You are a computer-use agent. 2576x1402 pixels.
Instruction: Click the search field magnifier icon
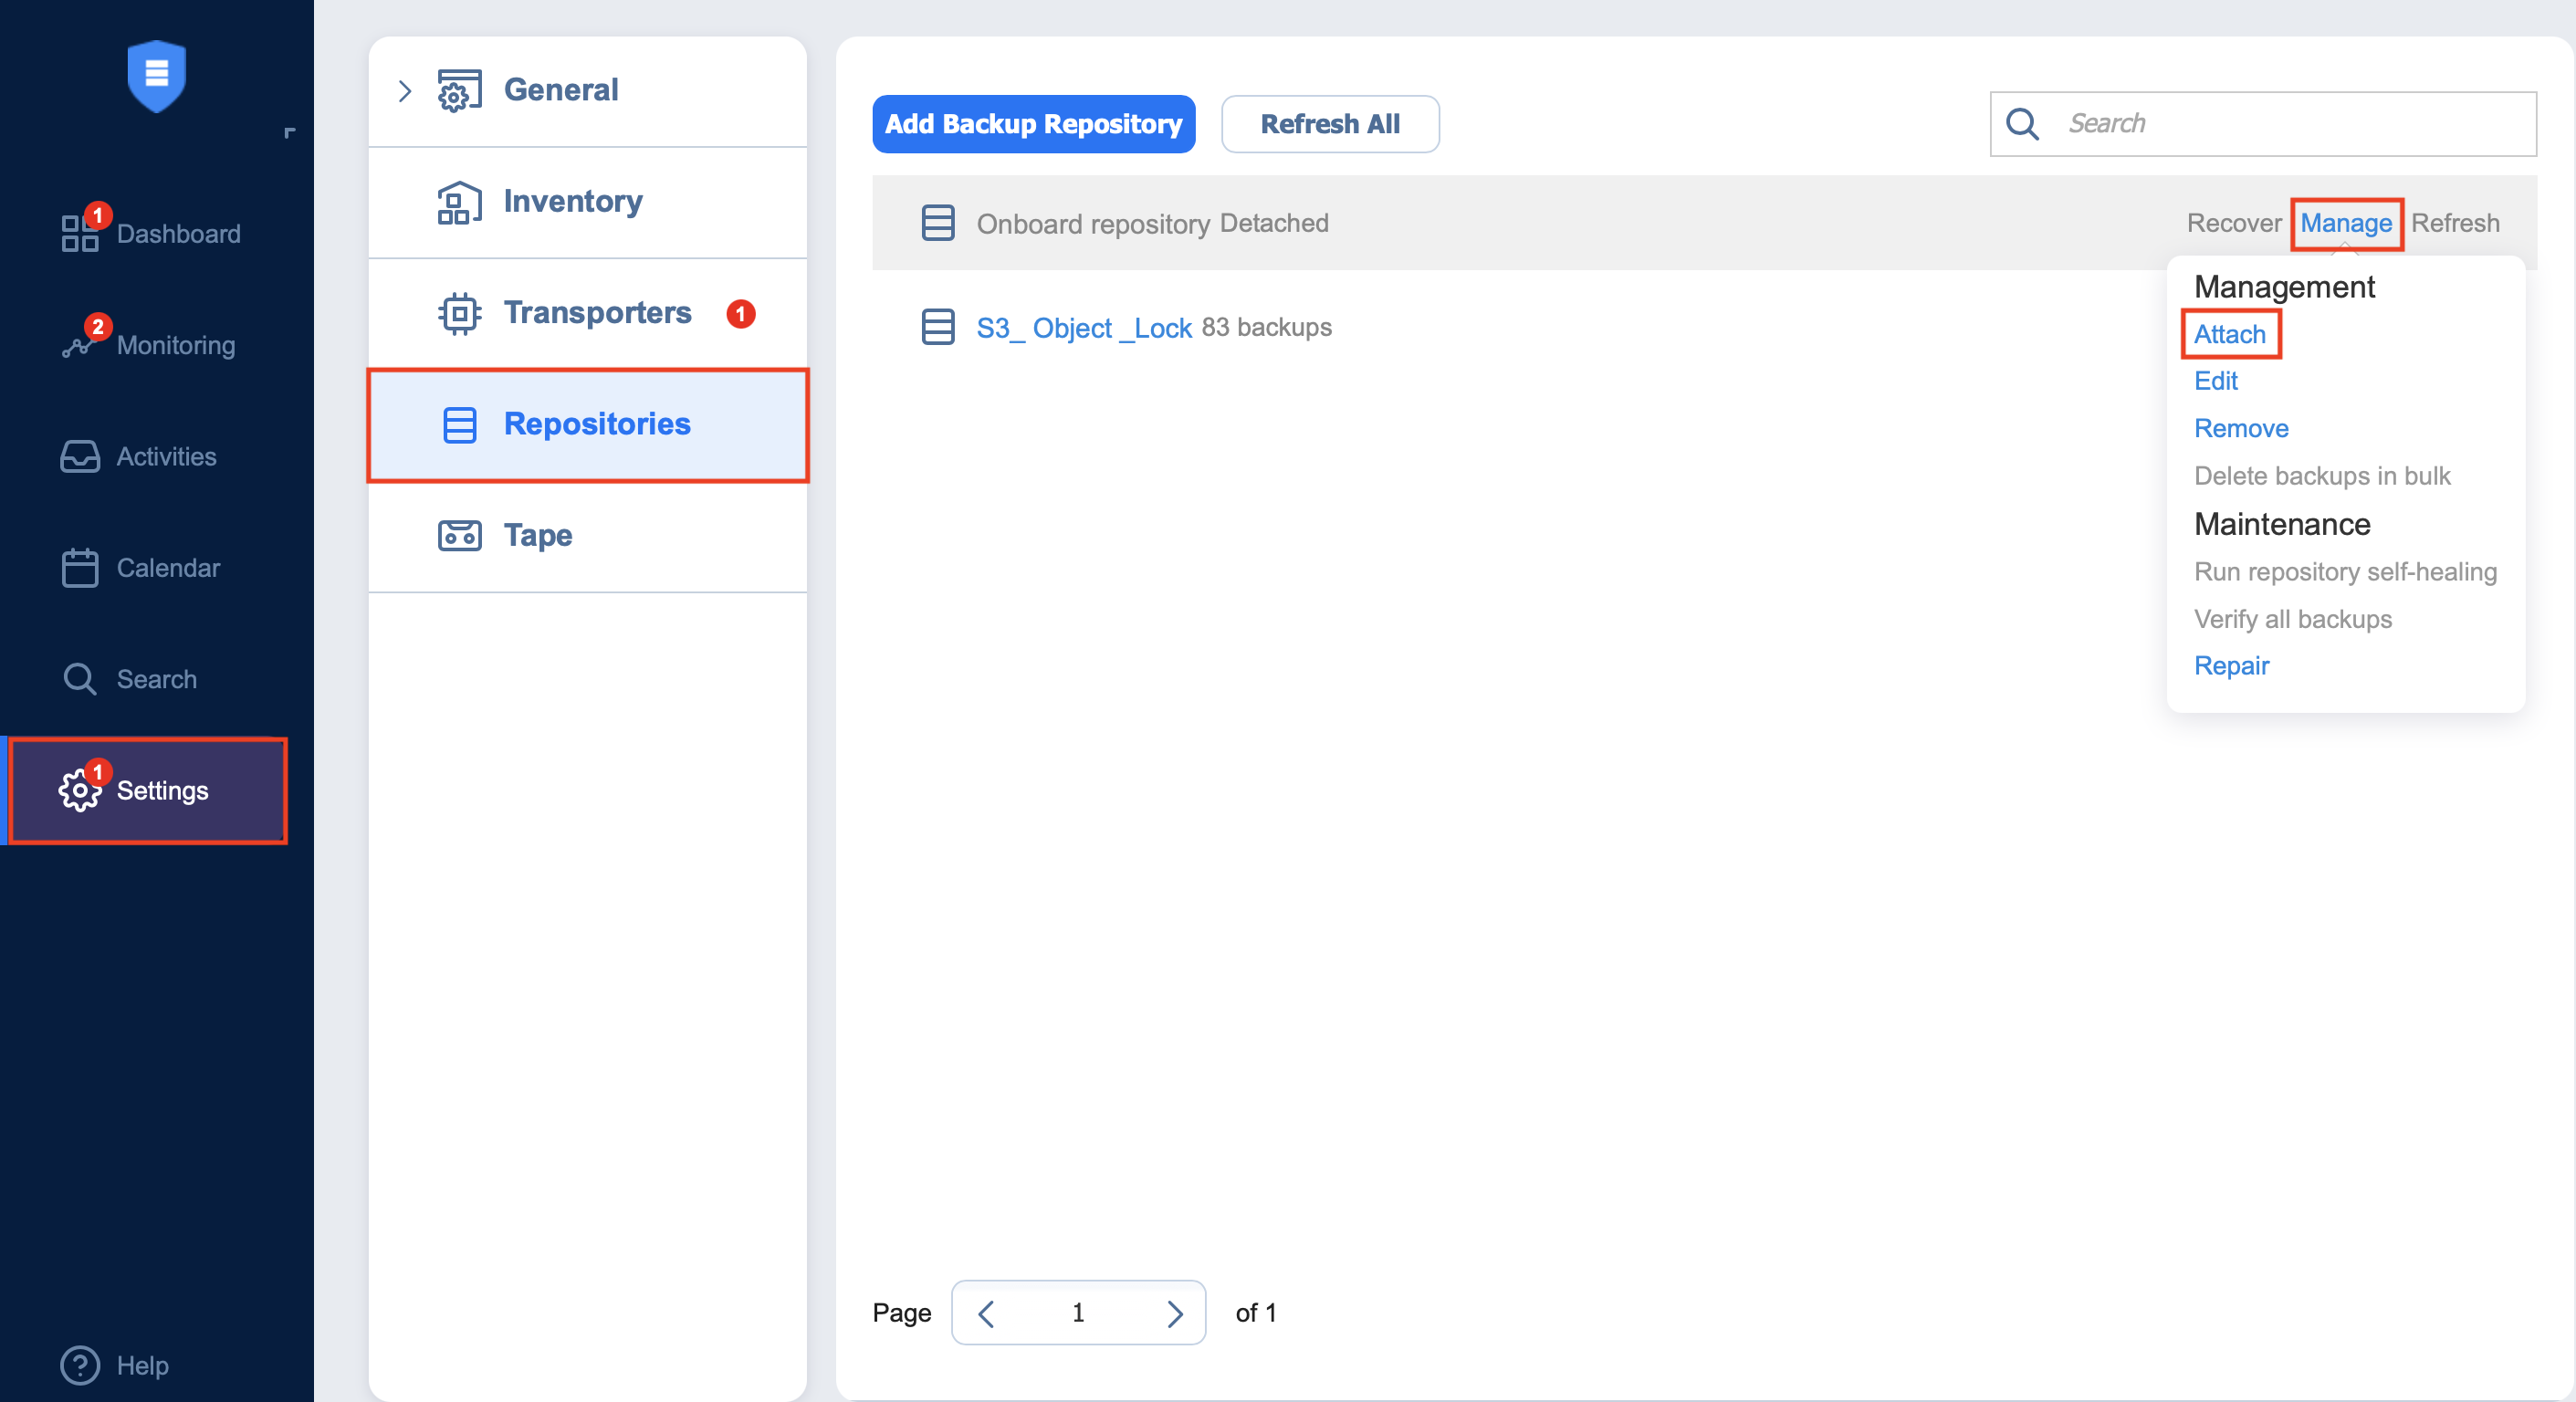(2021, 124)
